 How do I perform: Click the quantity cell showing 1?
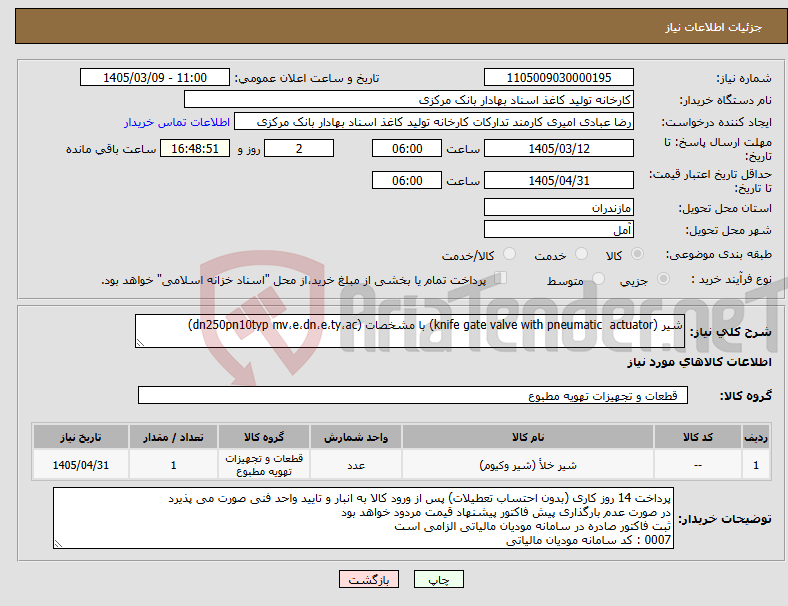click(173, 465)
